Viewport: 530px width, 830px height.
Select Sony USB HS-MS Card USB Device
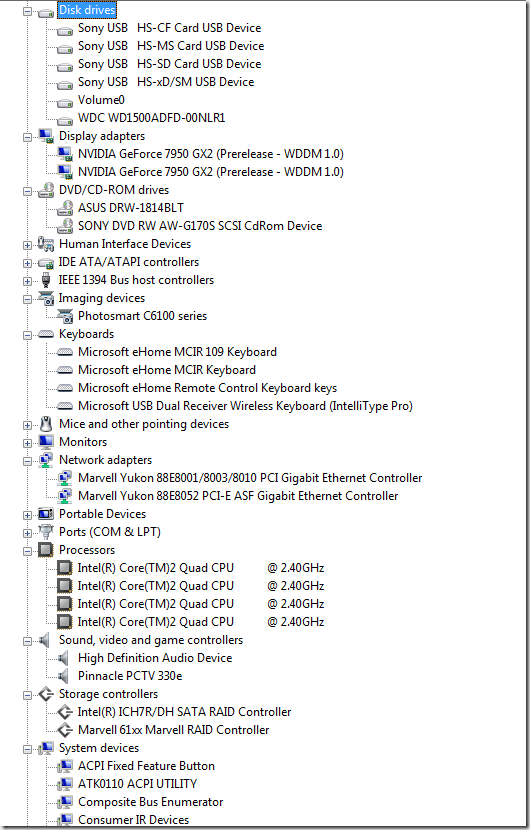(x=171, y=46)
